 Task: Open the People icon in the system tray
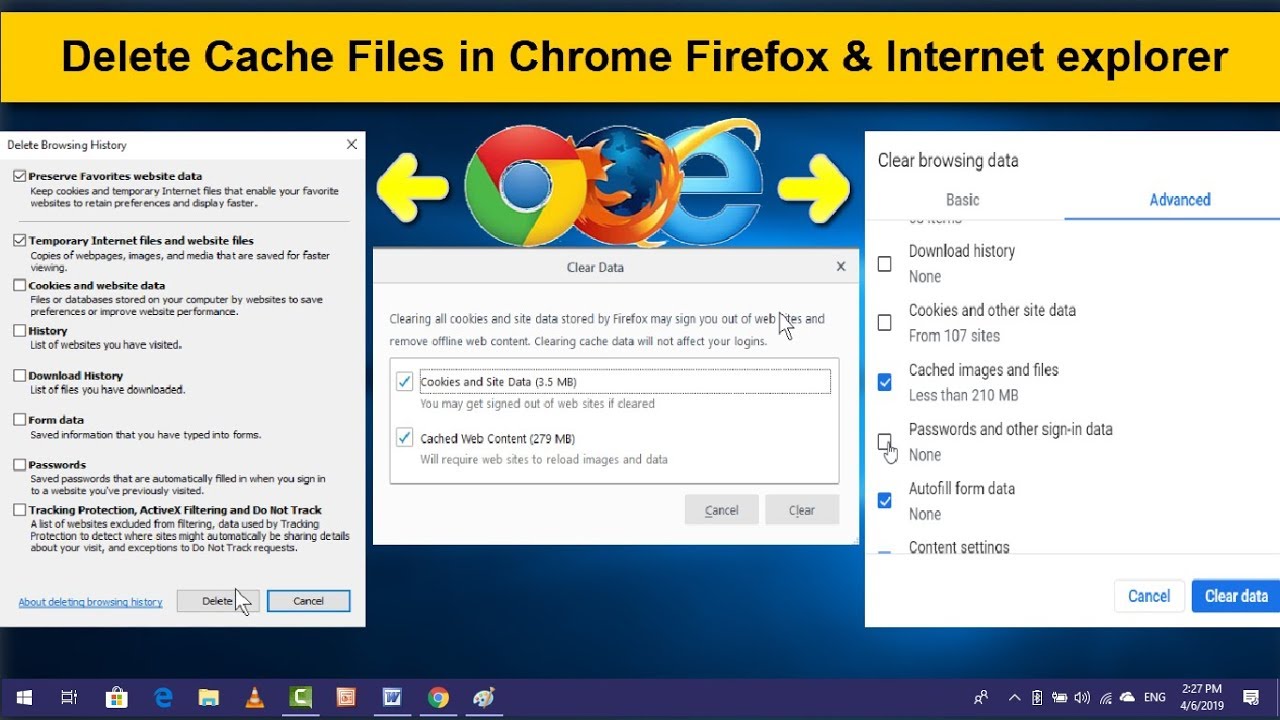click(x=981, y=697)
